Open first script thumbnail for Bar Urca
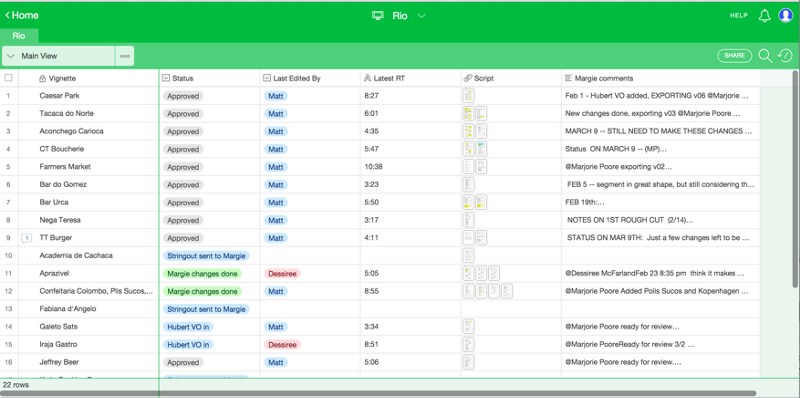This screenshot has height=398, width=800. point(468,202)
